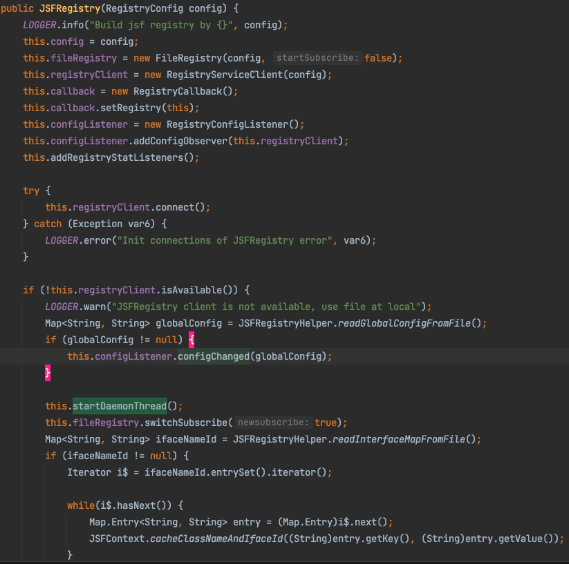Click the false literal in the FileRegistry call

point(378,58)
